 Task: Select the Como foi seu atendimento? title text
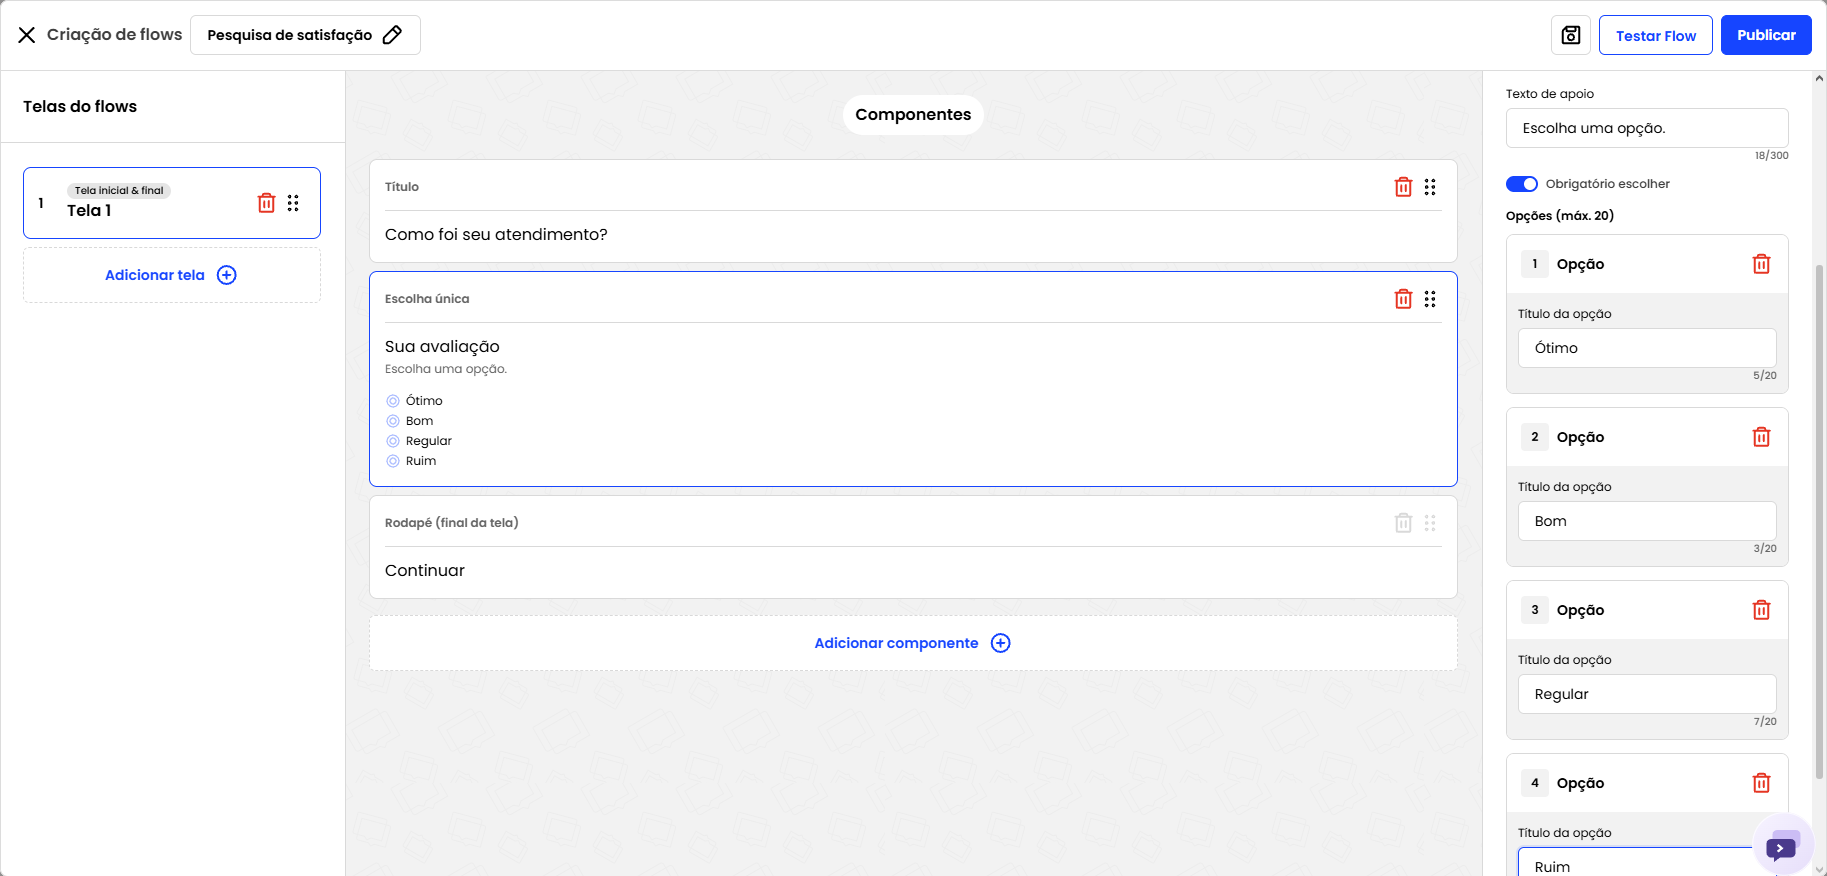(x=496, y=235)
